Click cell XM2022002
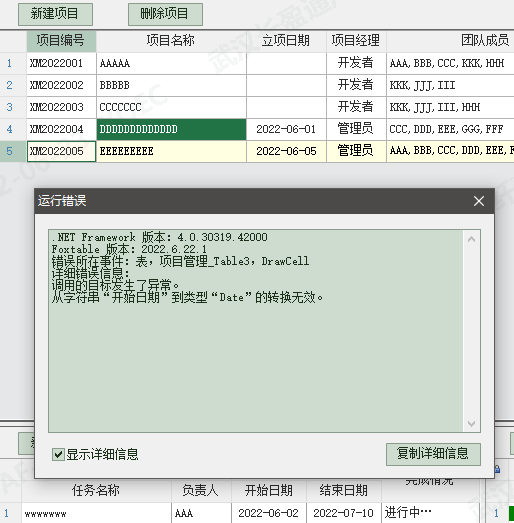 (61, 85)
